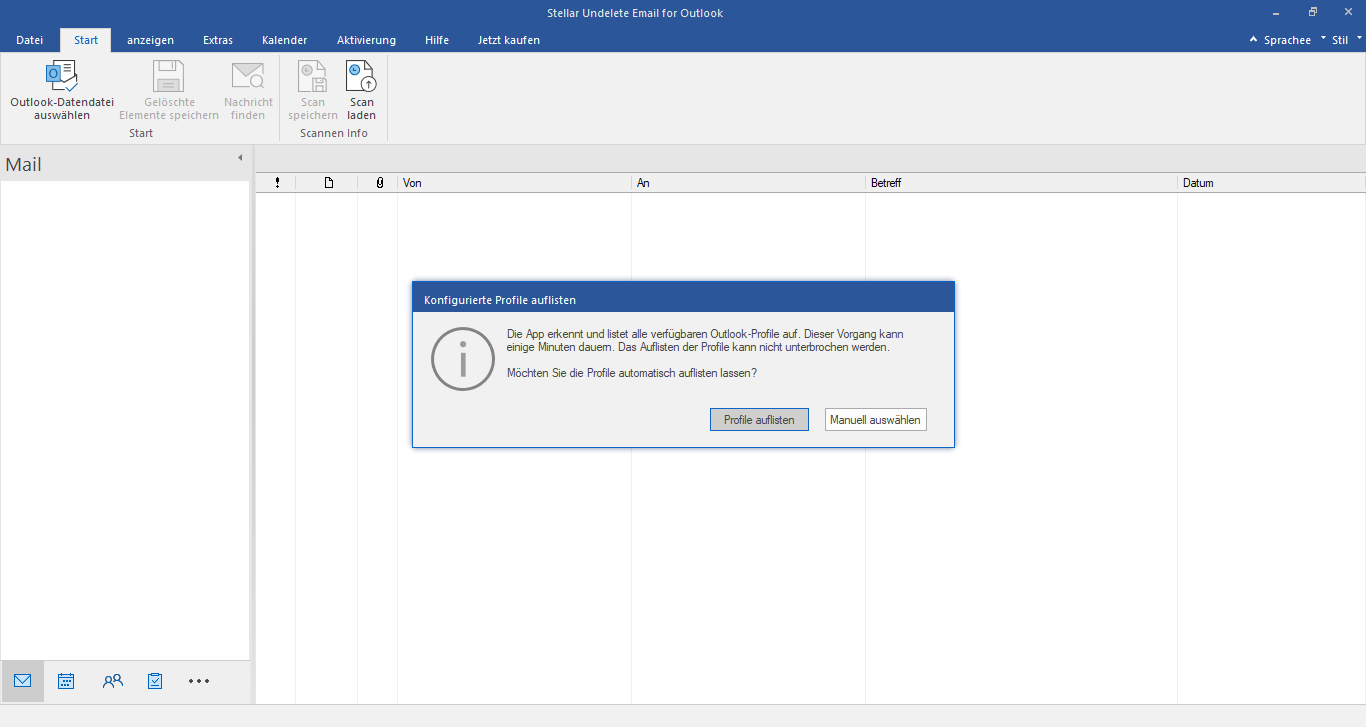Viewport: 1366px width, 727px height.
Task: Open the Hilfe tab
Action: pyautogui.click(x=437, y=40)
